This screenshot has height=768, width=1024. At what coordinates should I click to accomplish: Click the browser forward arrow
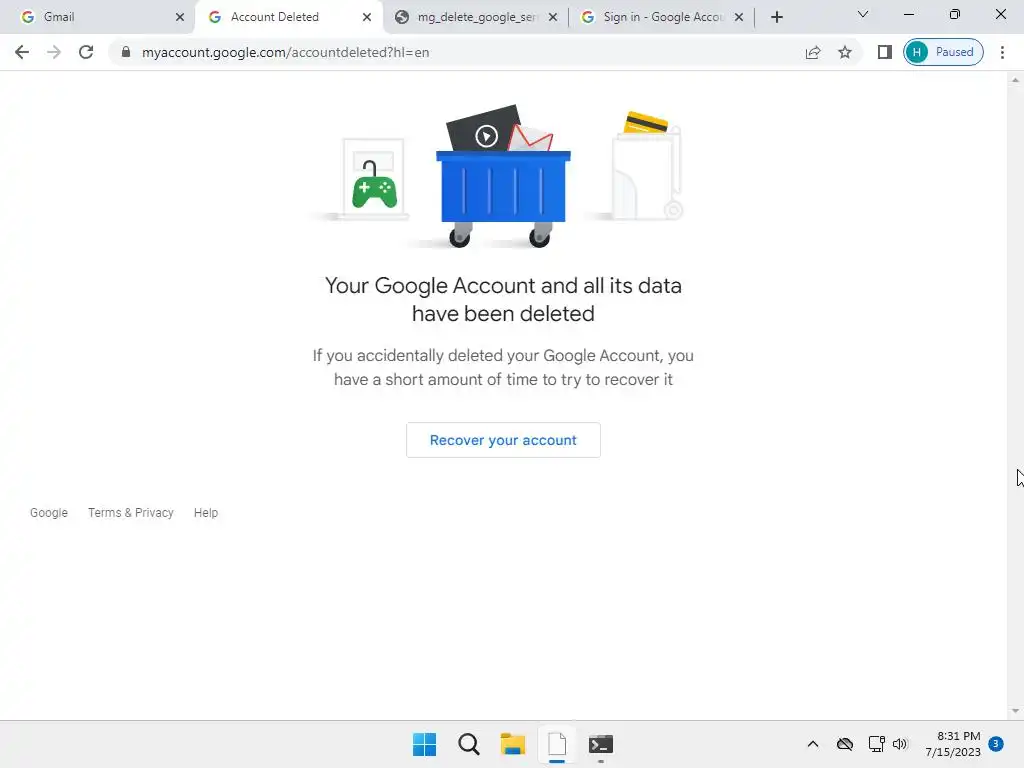[54, 52]
